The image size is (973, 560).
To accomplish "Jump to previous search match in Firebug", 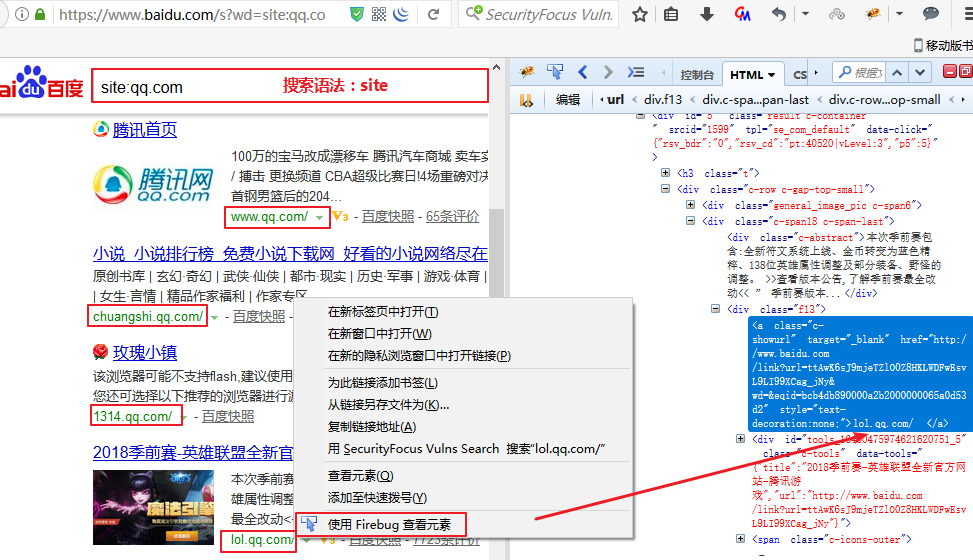I will coord(897,73).
